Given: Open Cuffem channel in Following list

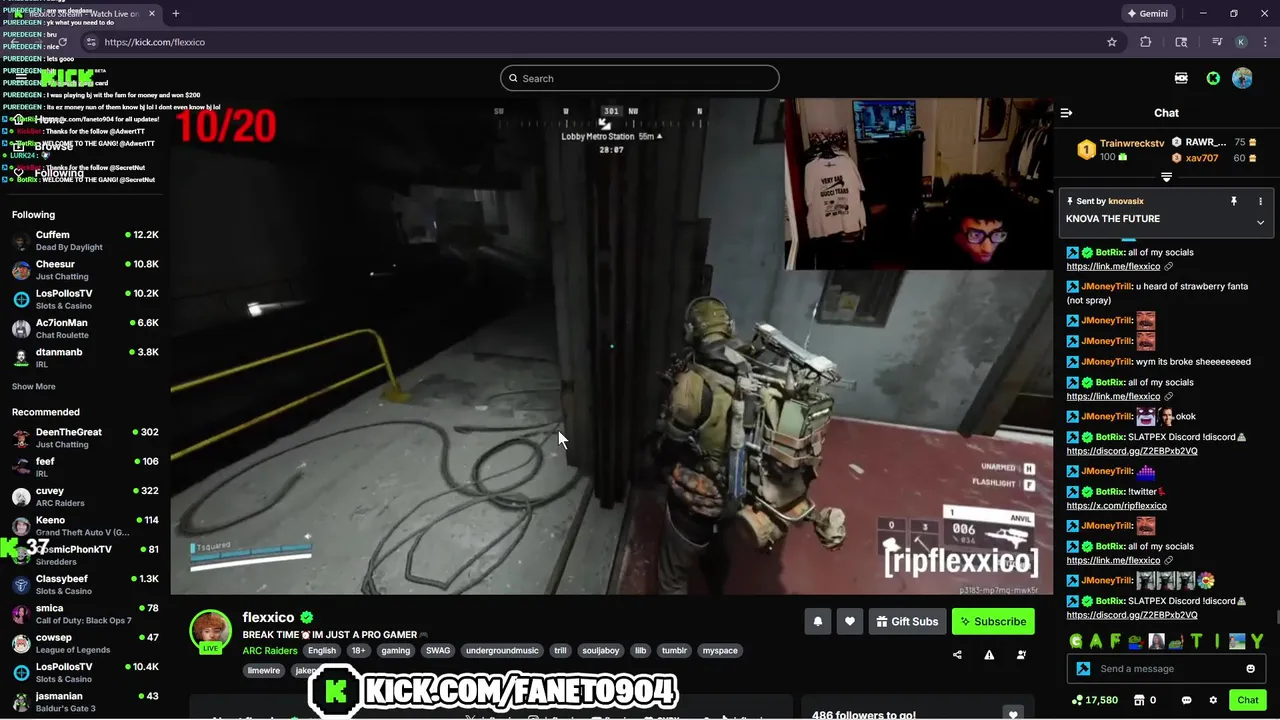Looking at the screenshot, I should coord(85,241).
